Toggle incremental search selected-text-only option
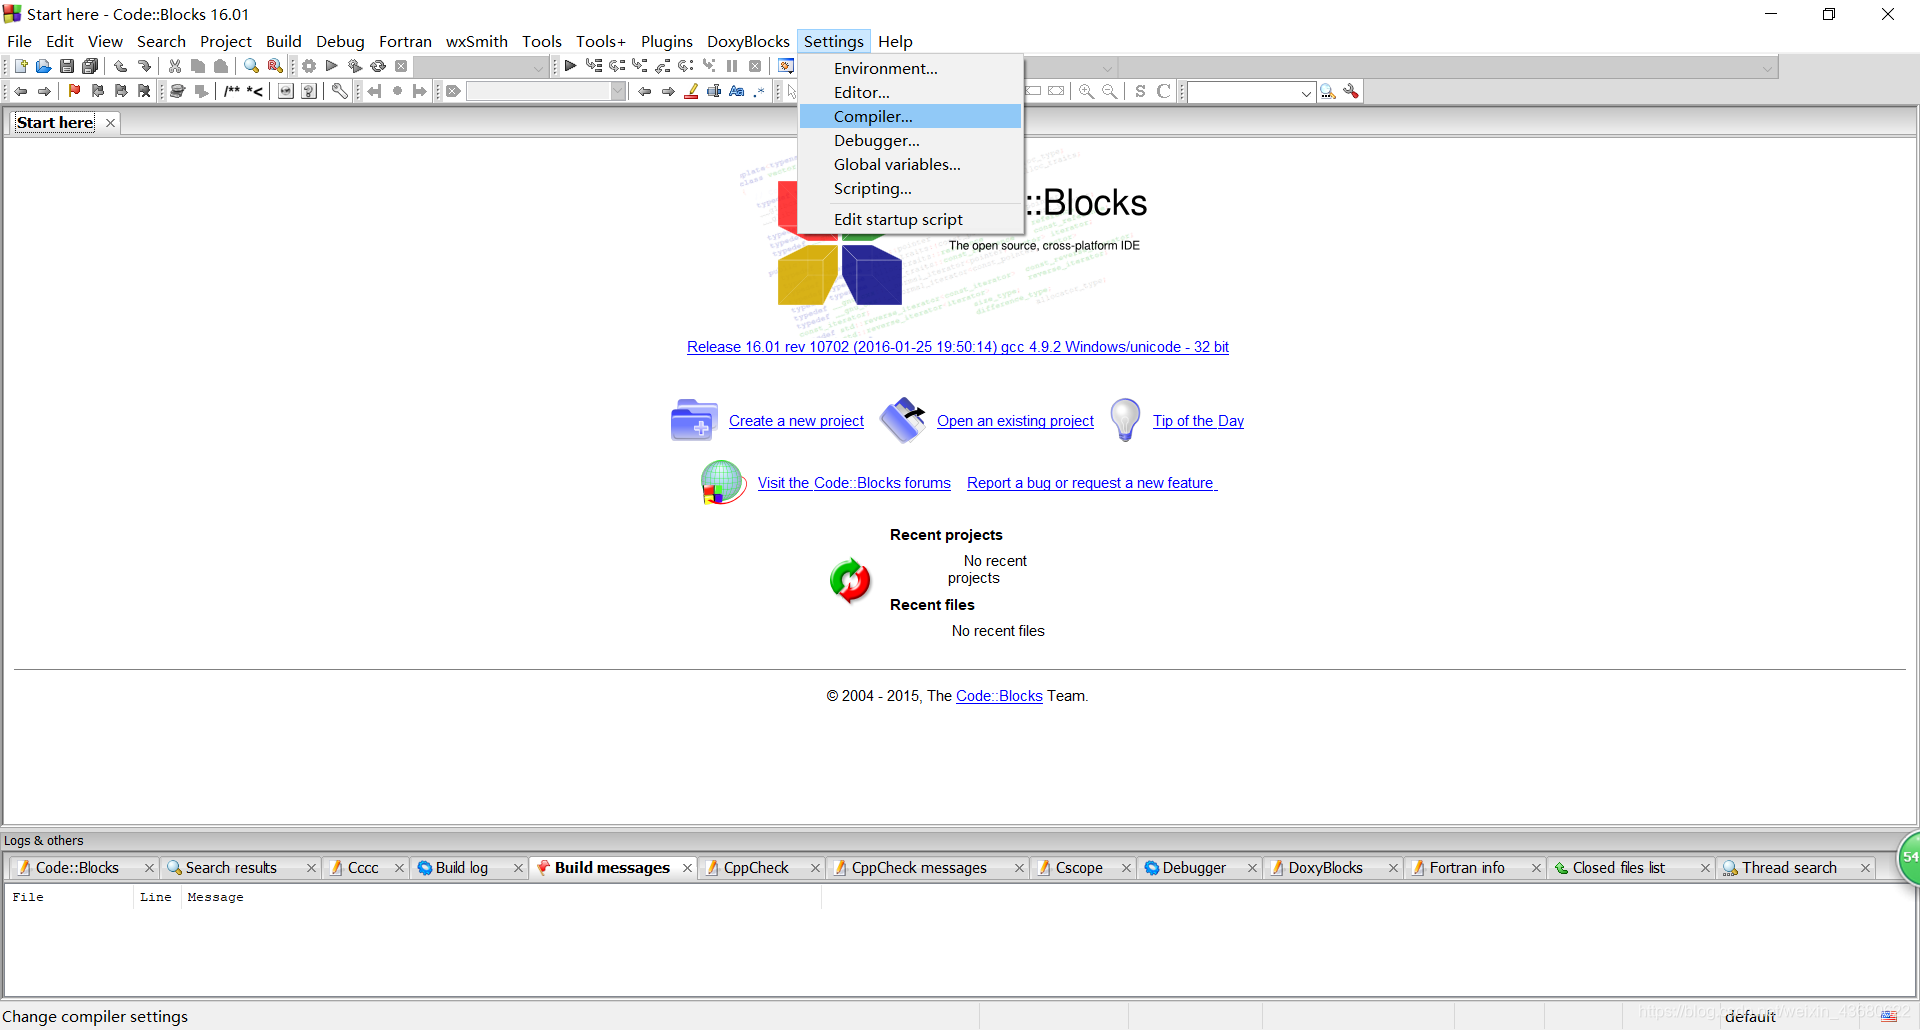The width and height of the screenshot is (1920, 1030). point(714,91)
